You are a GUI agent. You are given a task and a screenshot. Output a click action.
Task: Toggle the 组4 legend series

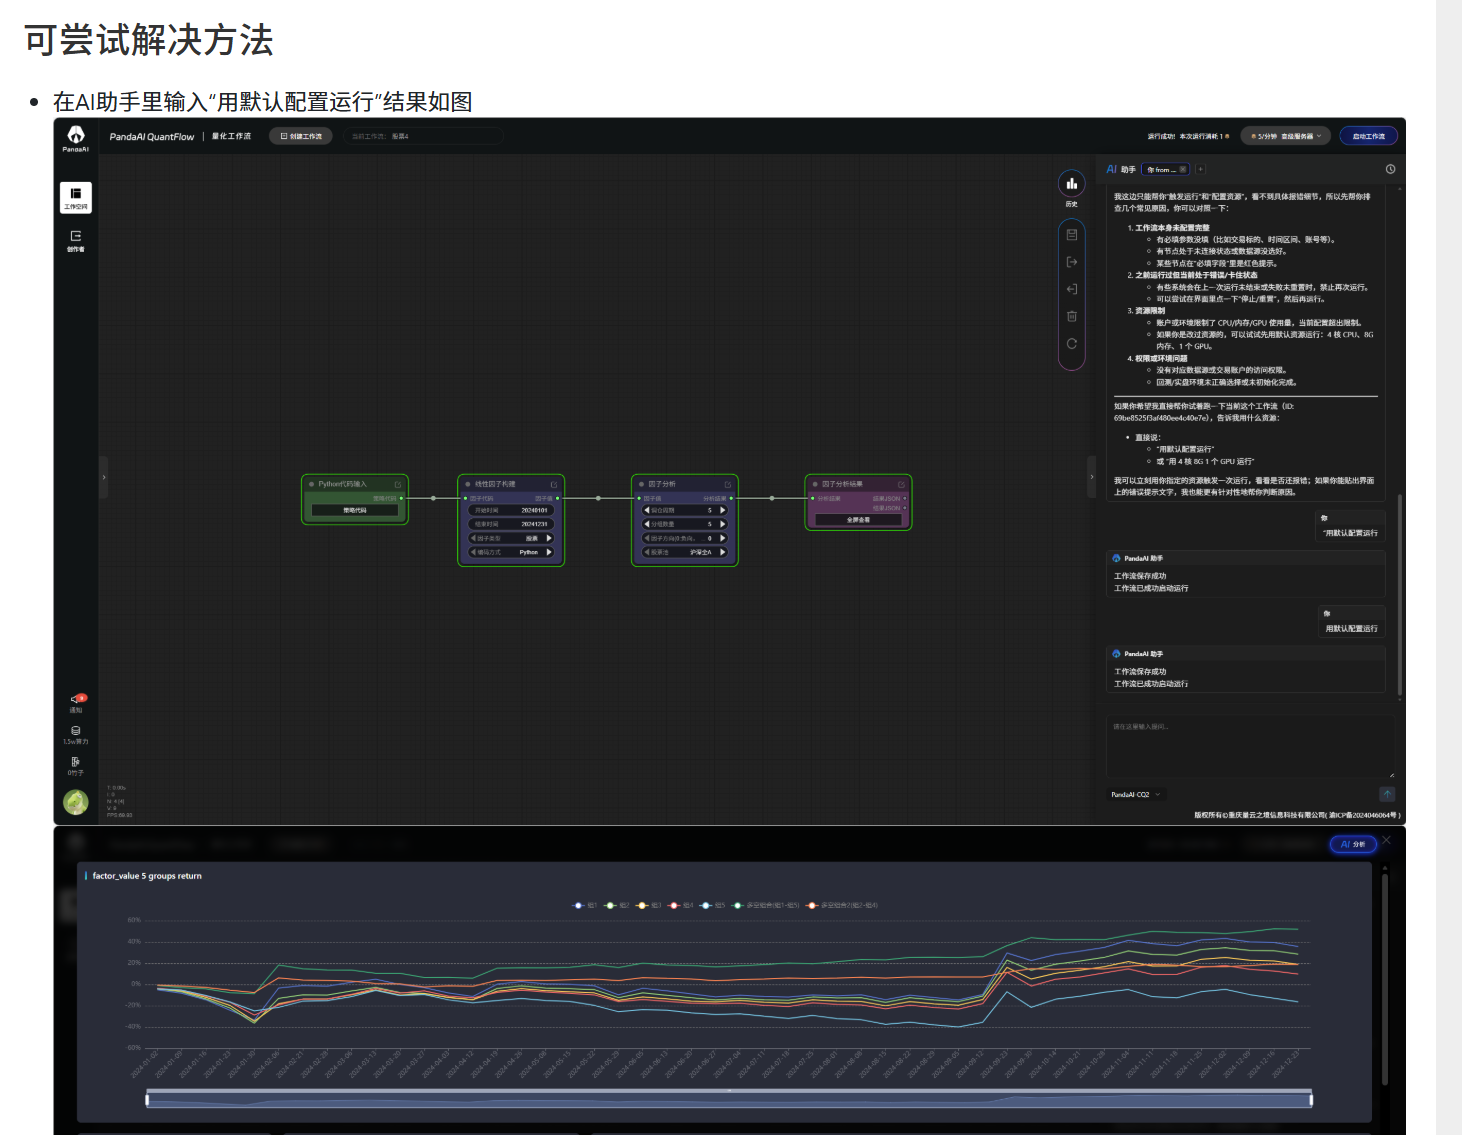pyautogui.click(x=681, y=906)
